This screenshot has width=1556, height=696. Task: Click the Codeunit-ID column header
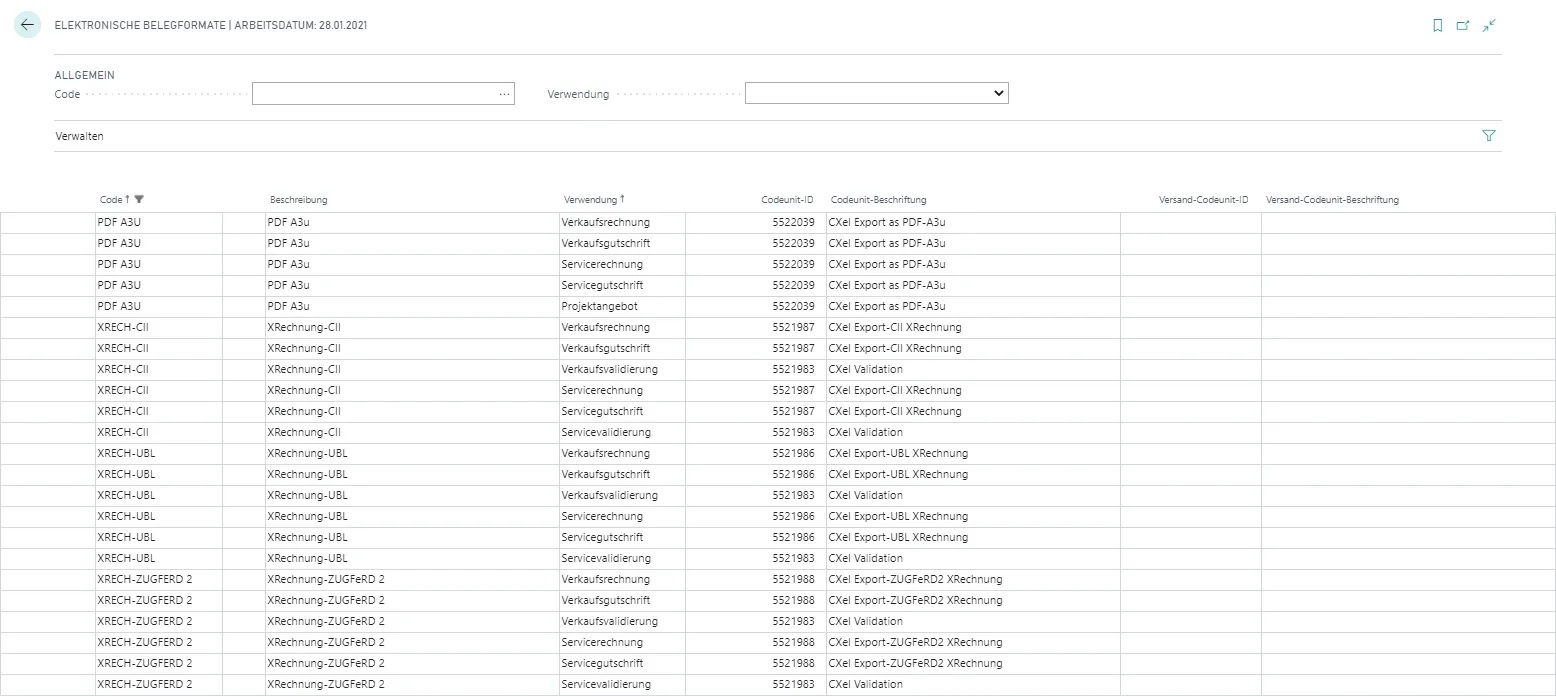(x=787, y=200)
